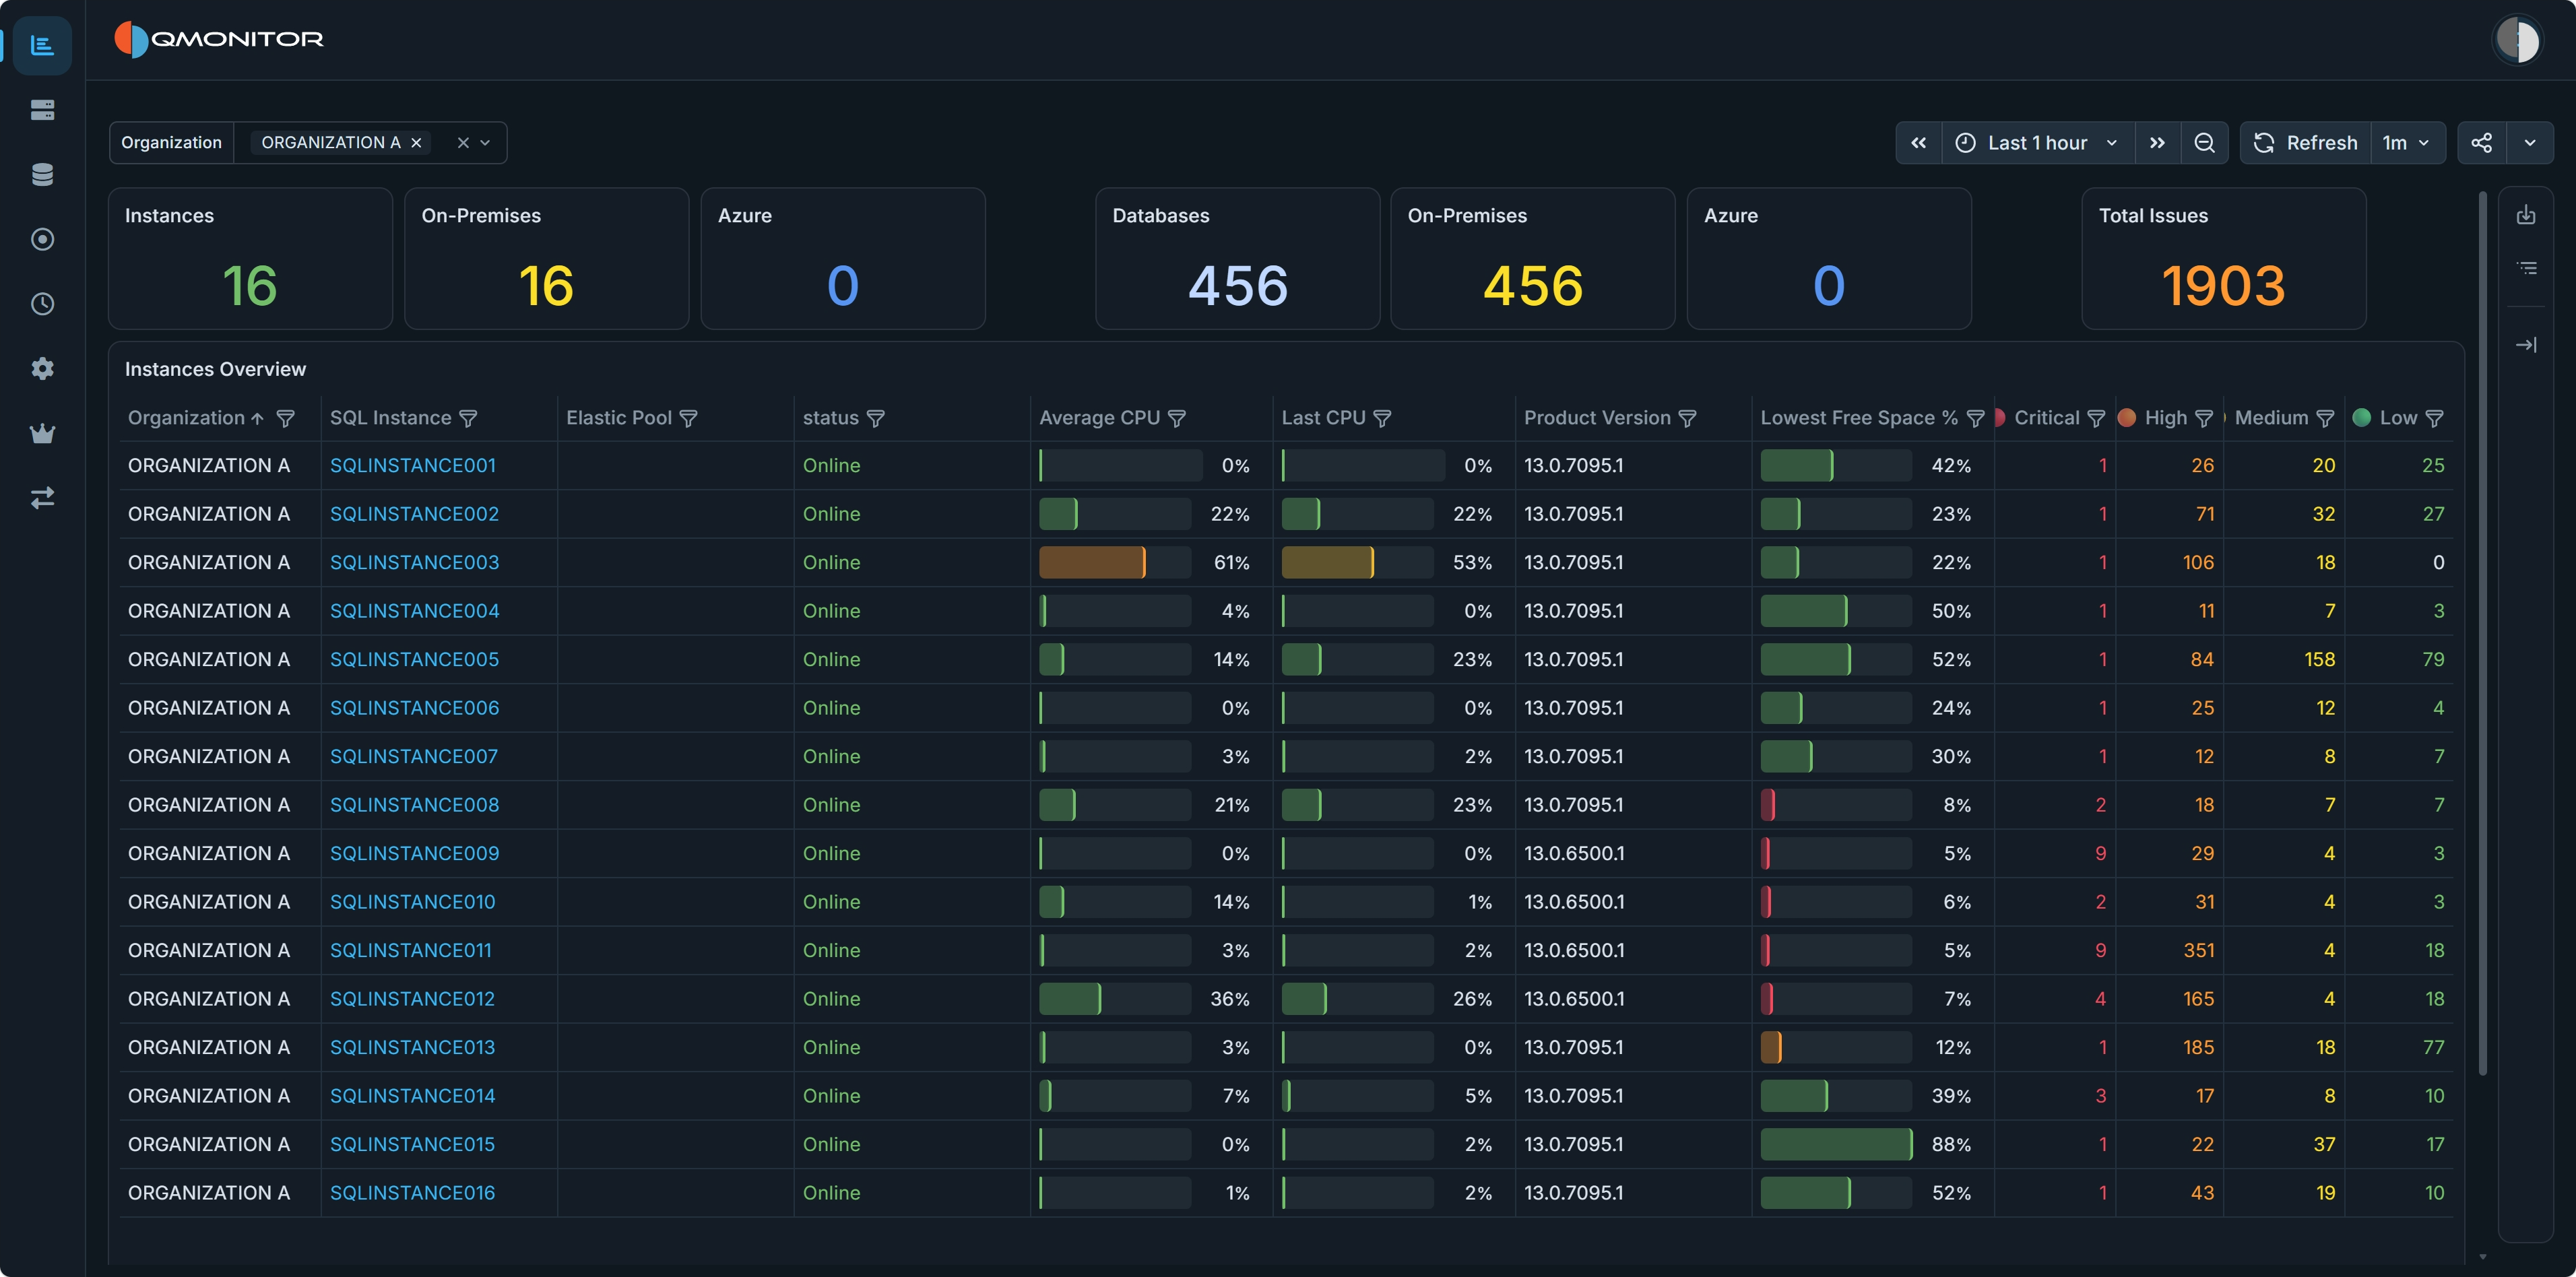Filter the status column

click(x=875, y=418)
